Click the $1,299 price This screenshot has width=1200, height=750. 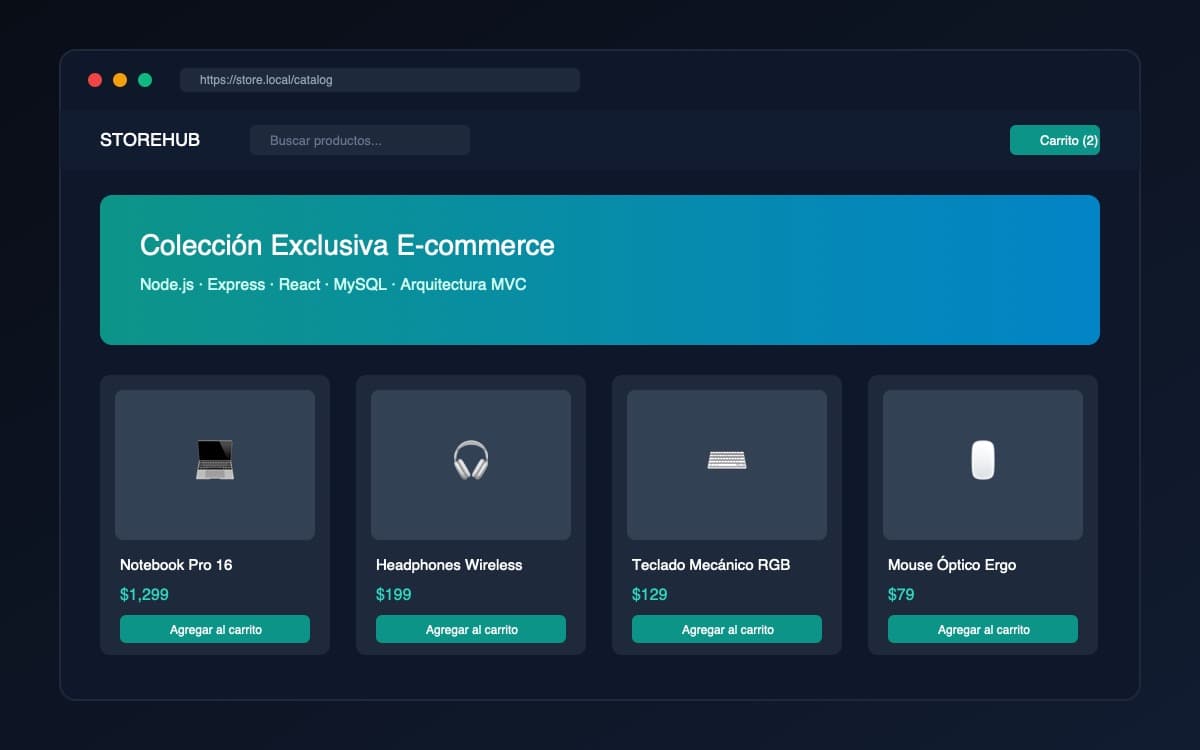pos(144,594)
